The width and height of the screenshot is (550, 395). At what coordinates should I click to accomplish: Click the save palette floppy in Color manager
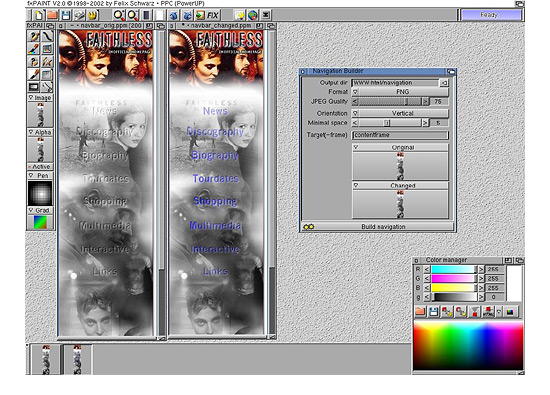434,312
